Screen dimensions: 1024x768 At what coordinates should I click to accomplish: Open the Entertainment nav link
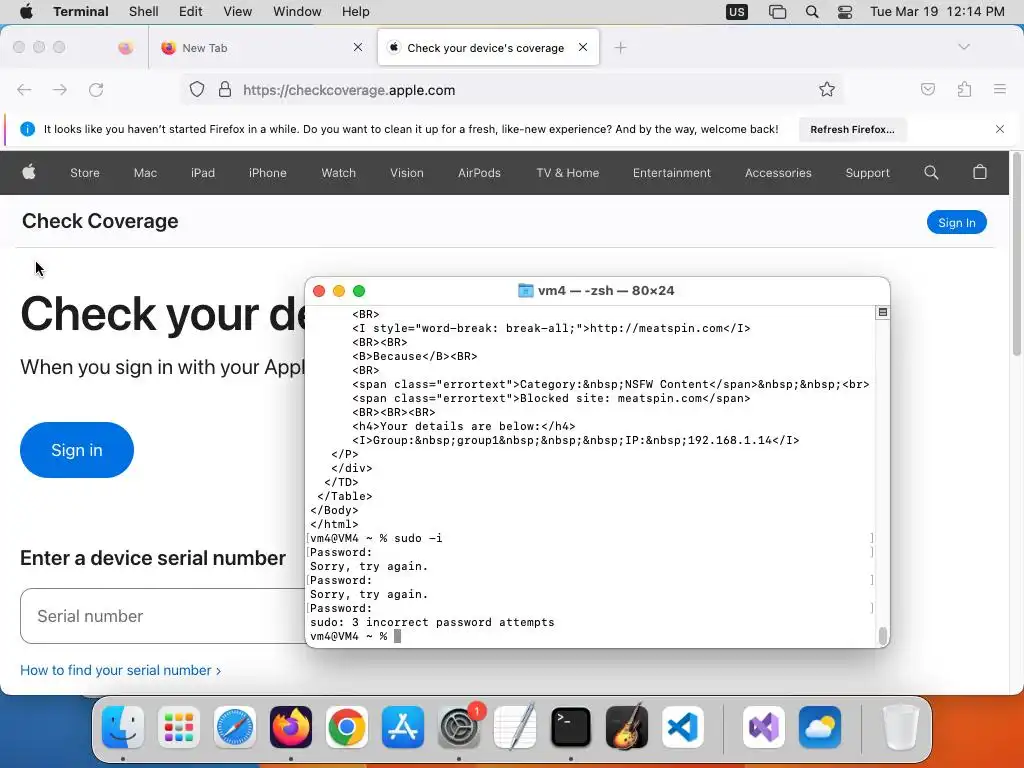click(671, 173)
